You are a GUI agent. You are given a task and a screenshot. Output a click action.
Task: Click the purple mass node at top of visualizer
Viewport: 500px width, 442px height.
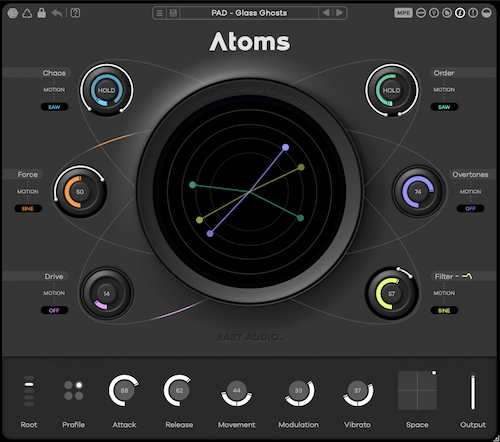point(285,147)
